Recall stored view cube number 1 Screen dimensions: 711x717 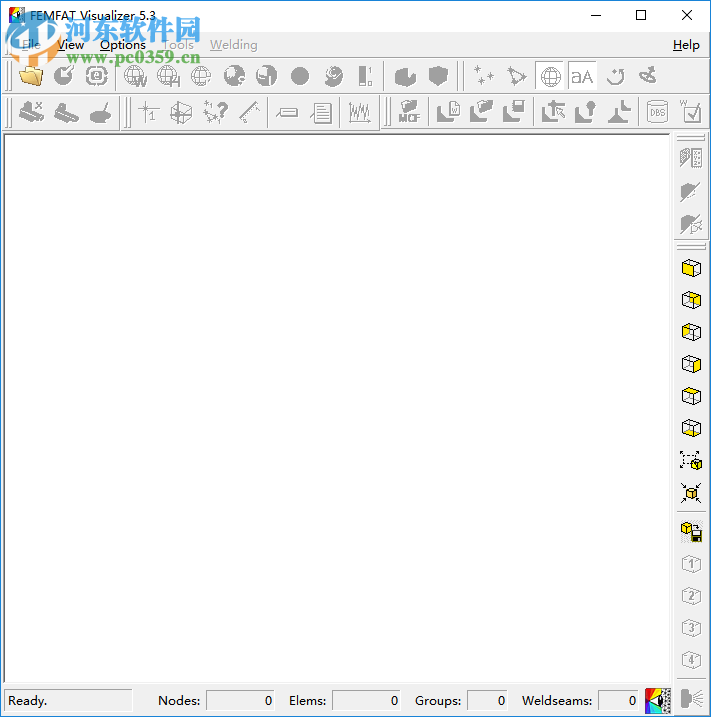(x=691, y=564)
